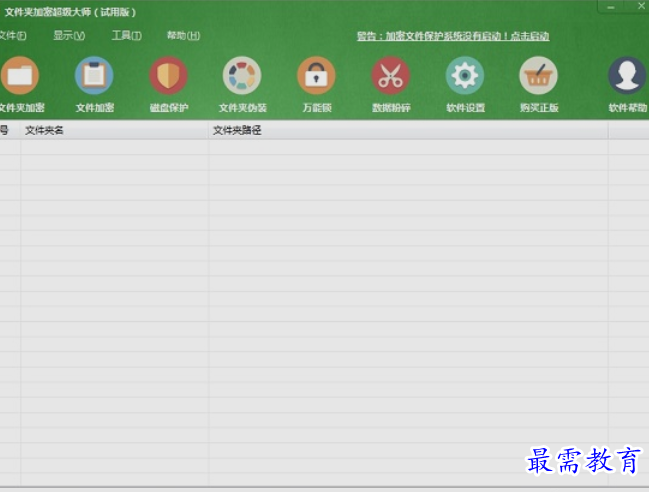649x492 pixels.
Task: Click the 购买正版 shopping basket icon
Action: click(539, 76)
